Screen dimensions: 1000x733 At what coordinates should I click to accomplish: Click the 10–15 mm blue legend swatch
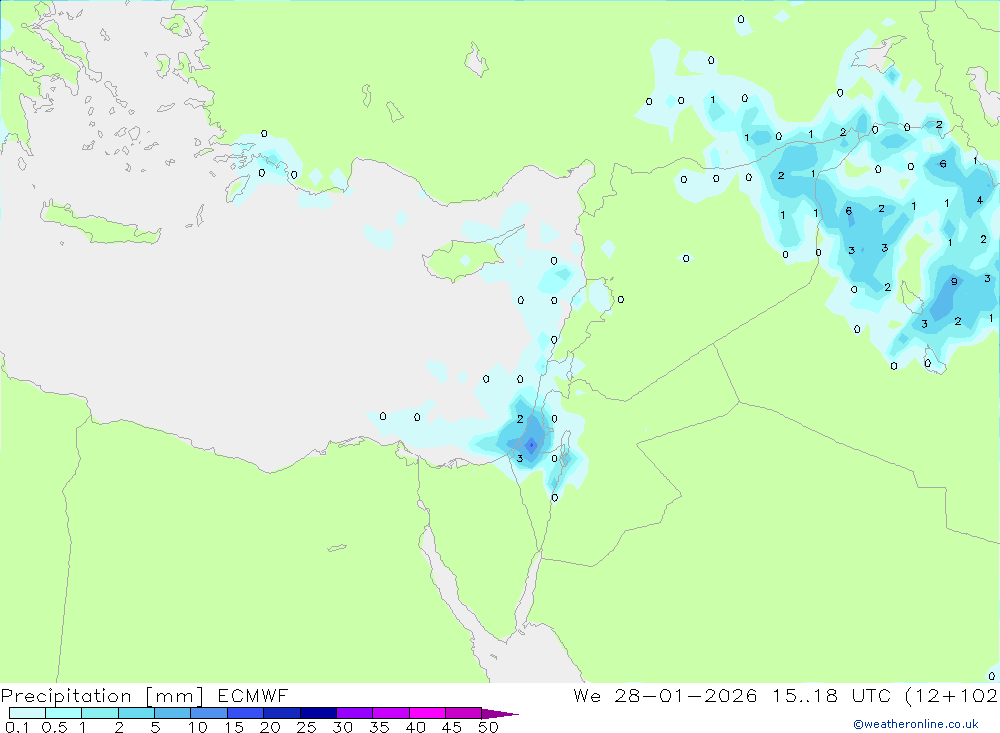pyautogui.click(x=209, y=713)
